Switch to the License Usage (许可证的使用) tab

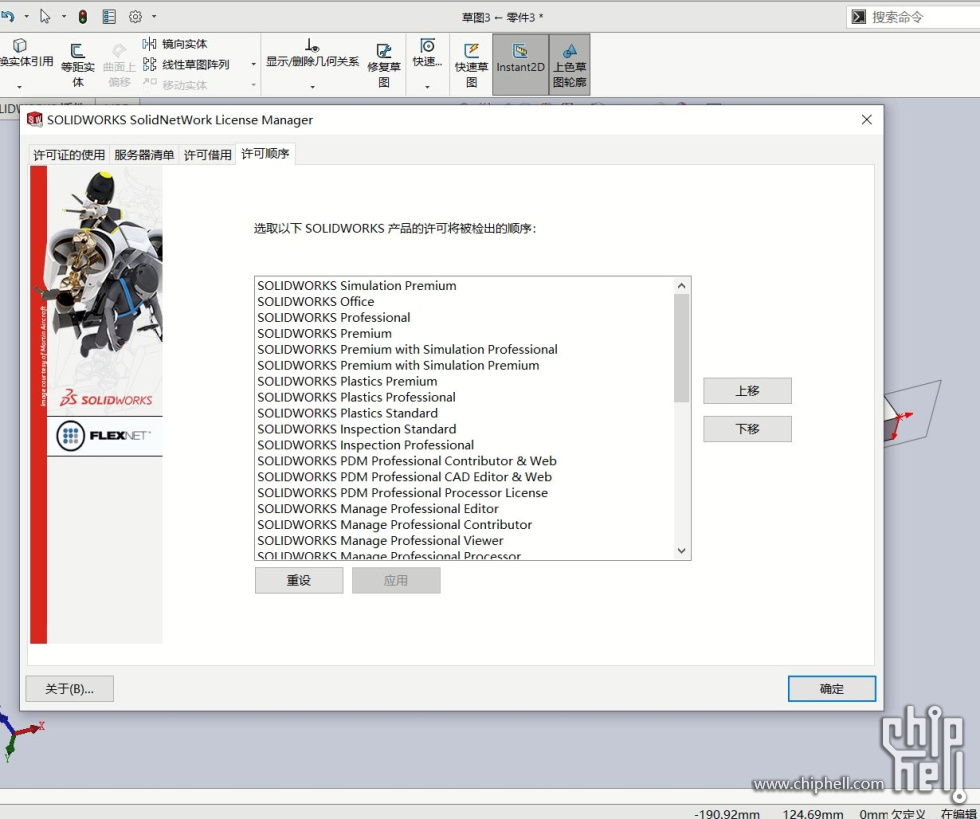(x=69, y=154)
